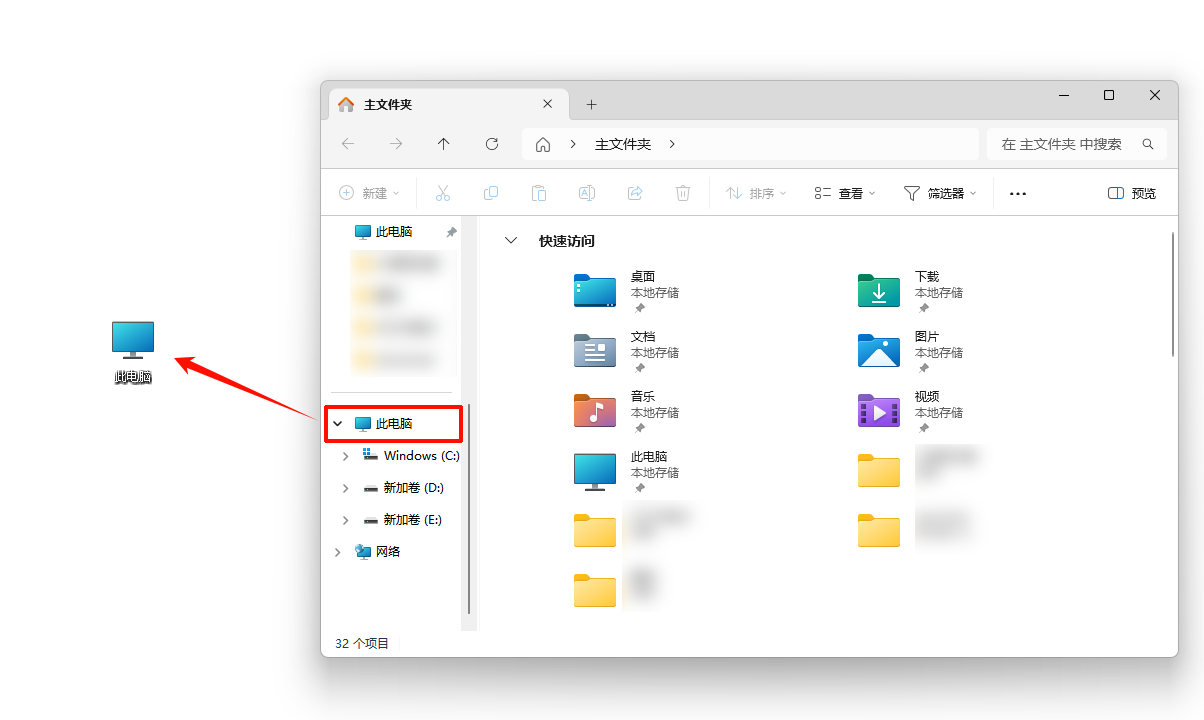Select 此电脑 item in quick access list
The width and height of the screenshot is (1204, 720).
click(626, 470)
